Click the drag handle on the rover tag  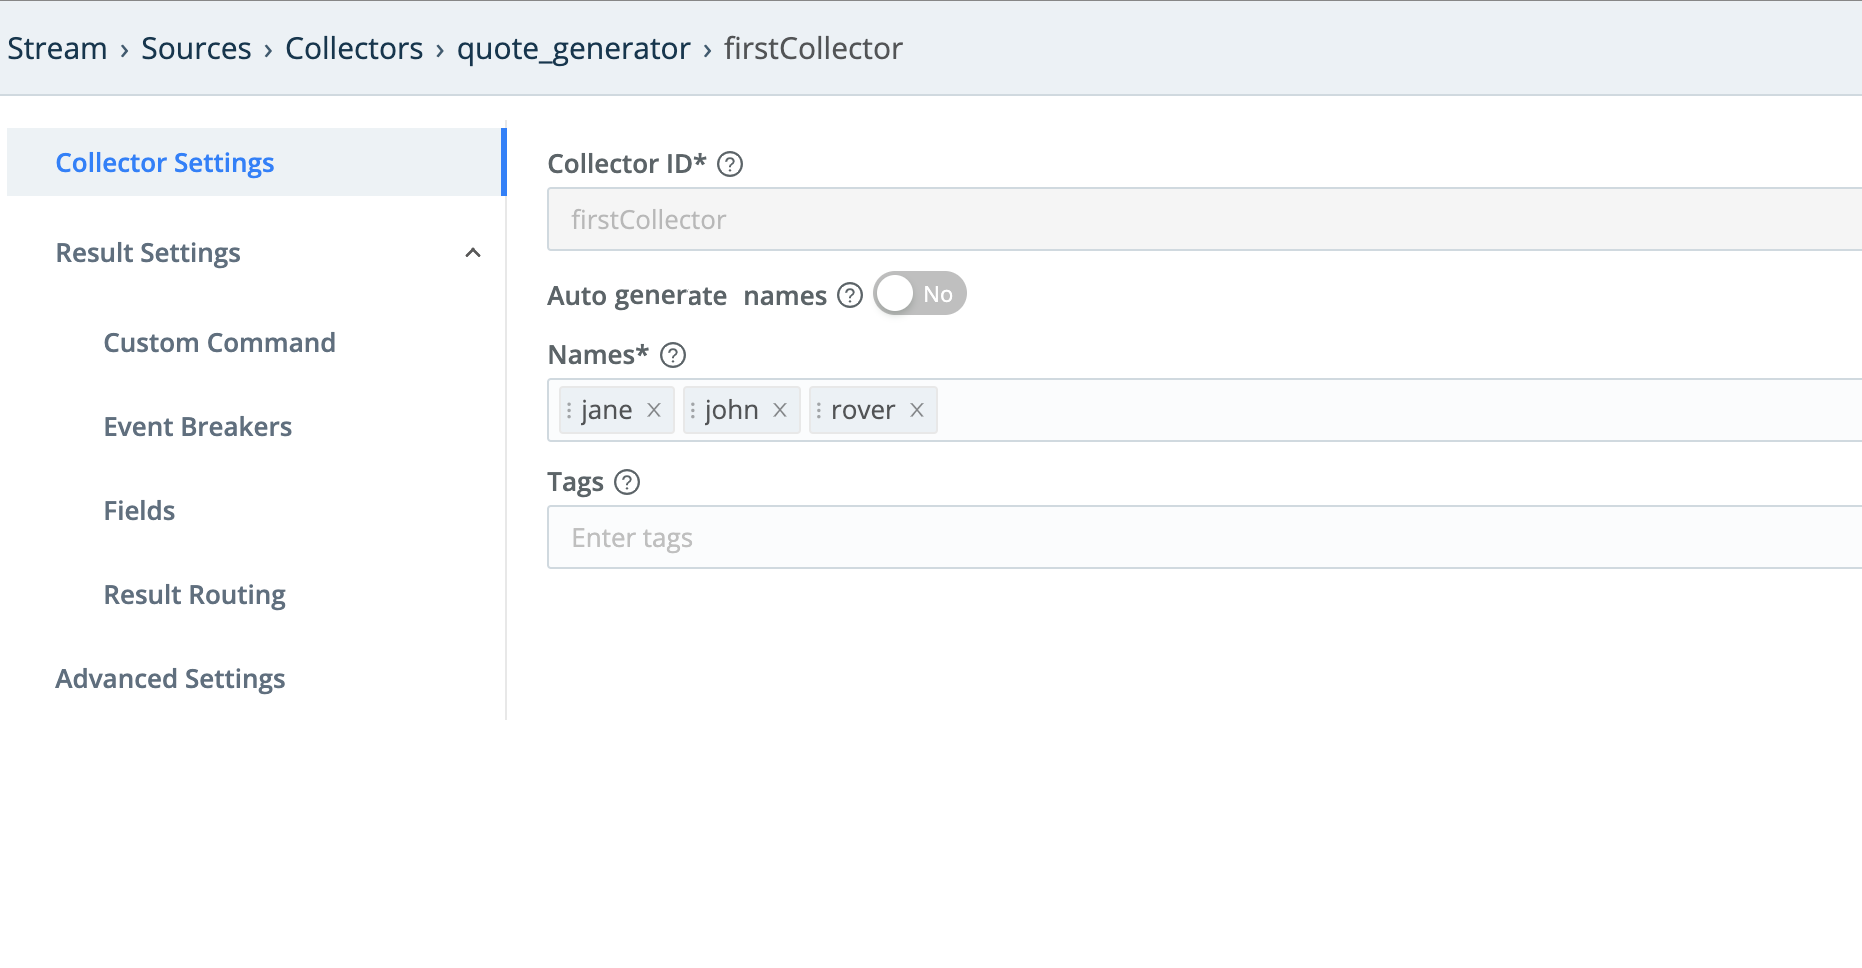[x=819, y=410]
